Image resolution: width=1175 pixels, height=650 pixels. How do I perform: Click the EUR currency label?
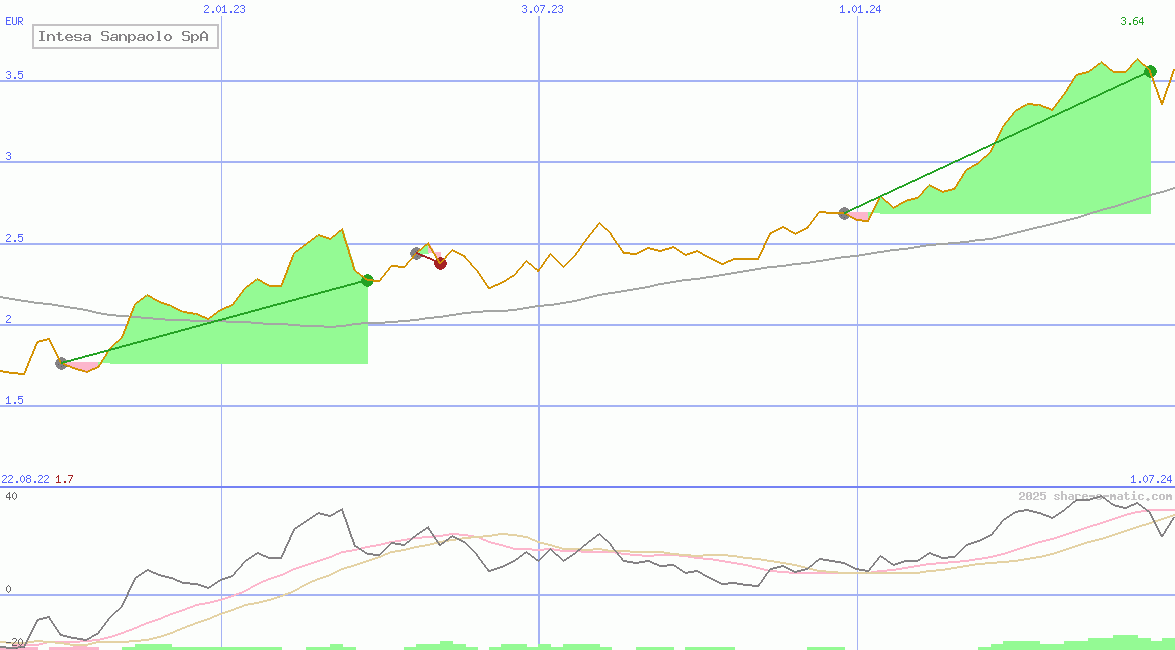[x=14, y=21]
